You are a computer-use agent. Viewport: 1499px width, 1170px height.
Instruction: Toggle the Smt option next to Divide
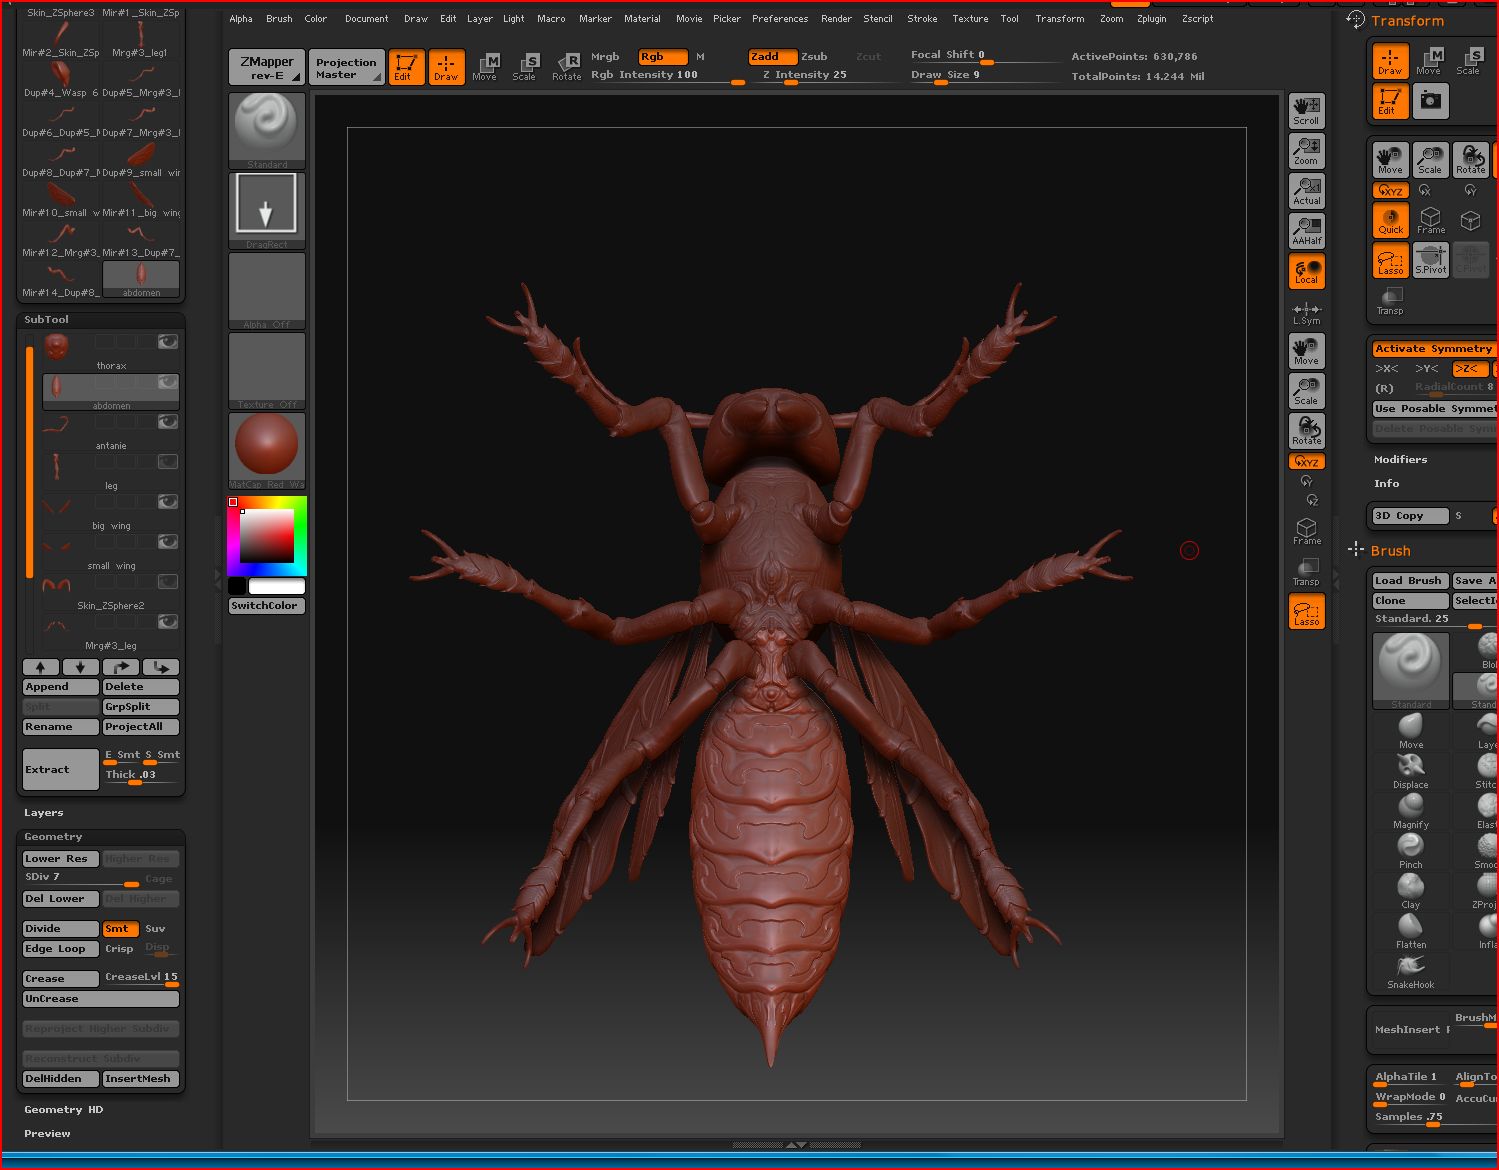[x=120, y=929]
